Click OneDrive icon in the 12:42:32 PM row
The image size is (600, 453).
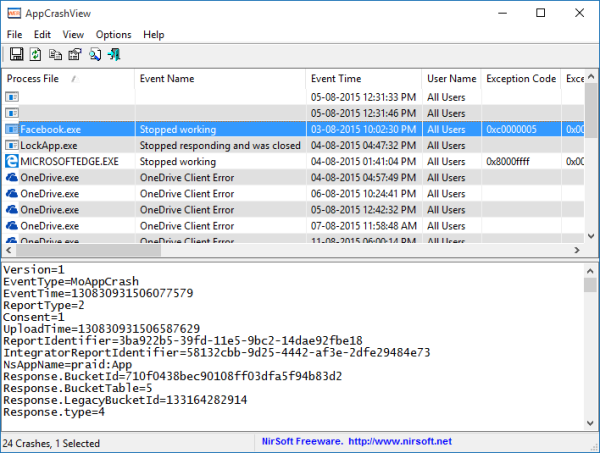pyautogui.click(x=12, y=210)
